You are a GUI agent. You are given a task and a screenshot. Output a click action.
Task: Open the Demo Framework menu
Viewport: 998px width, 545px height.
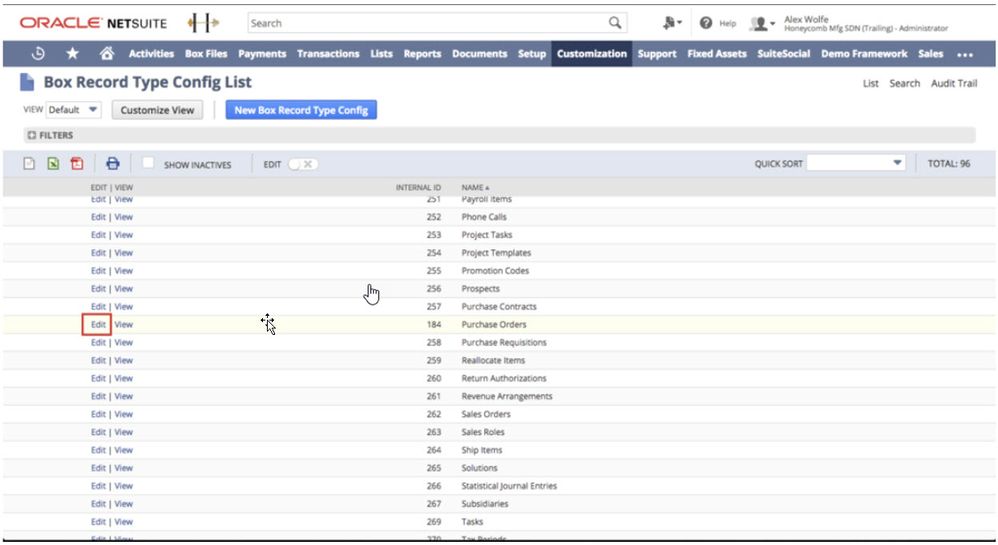(864, 54)
